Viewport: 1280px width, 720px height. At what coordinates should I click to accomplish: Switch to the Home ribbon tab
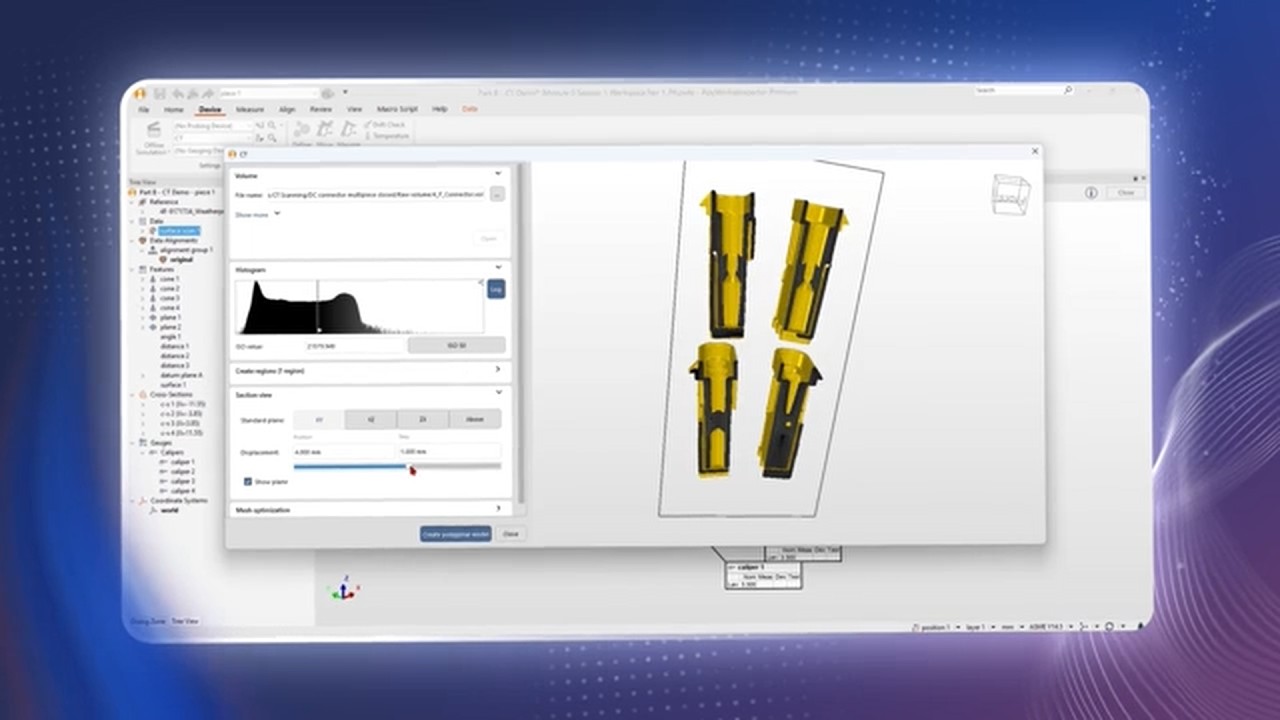tap(174, 109)
